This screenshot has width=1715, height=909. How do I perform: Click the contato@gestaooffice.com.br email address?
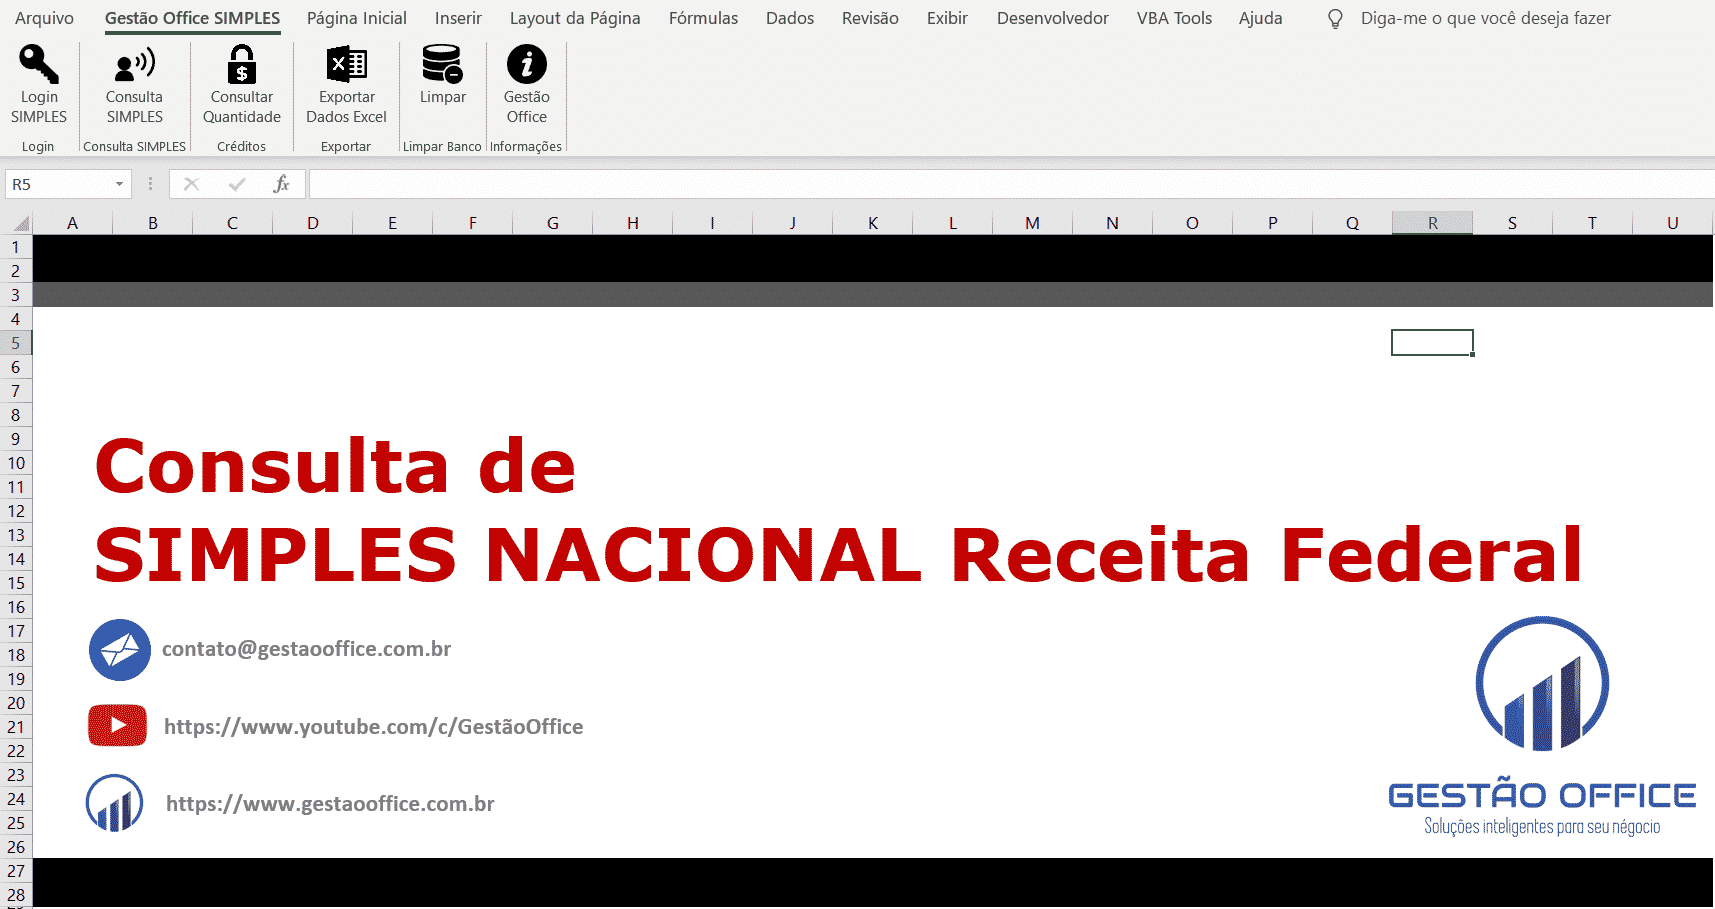pos(306,649)
